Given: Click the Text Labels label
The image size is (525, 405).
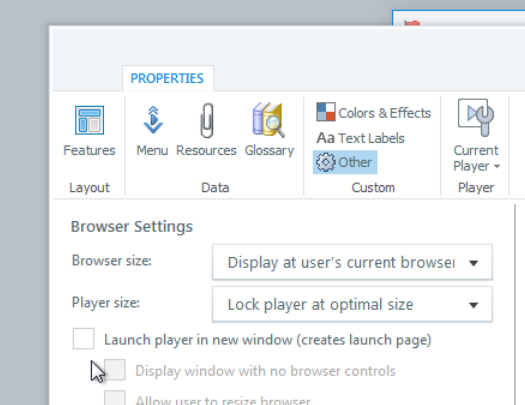Looking at the screenshot, I should (x=371, y=138).
